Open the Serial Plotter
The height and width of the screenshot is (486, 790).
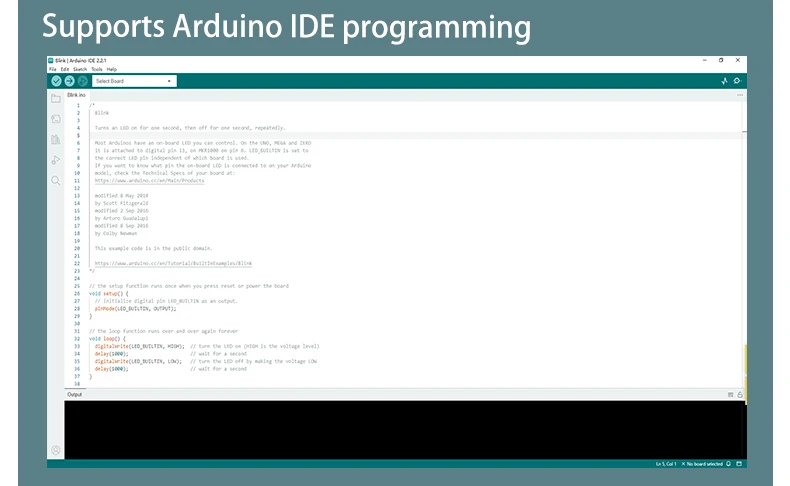[724, 81]
